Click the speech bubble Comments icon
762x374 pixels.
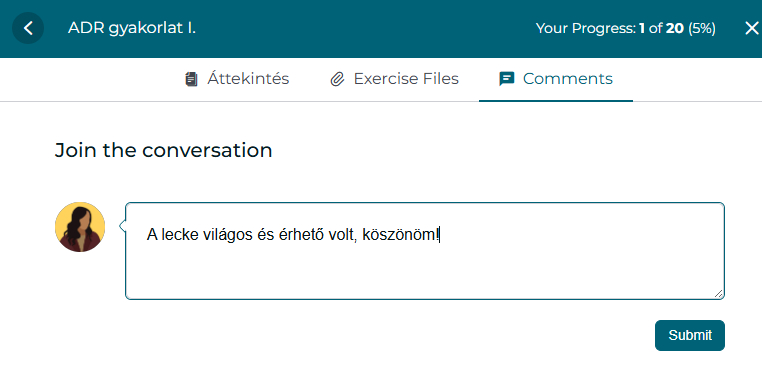[x=507, y=79]
